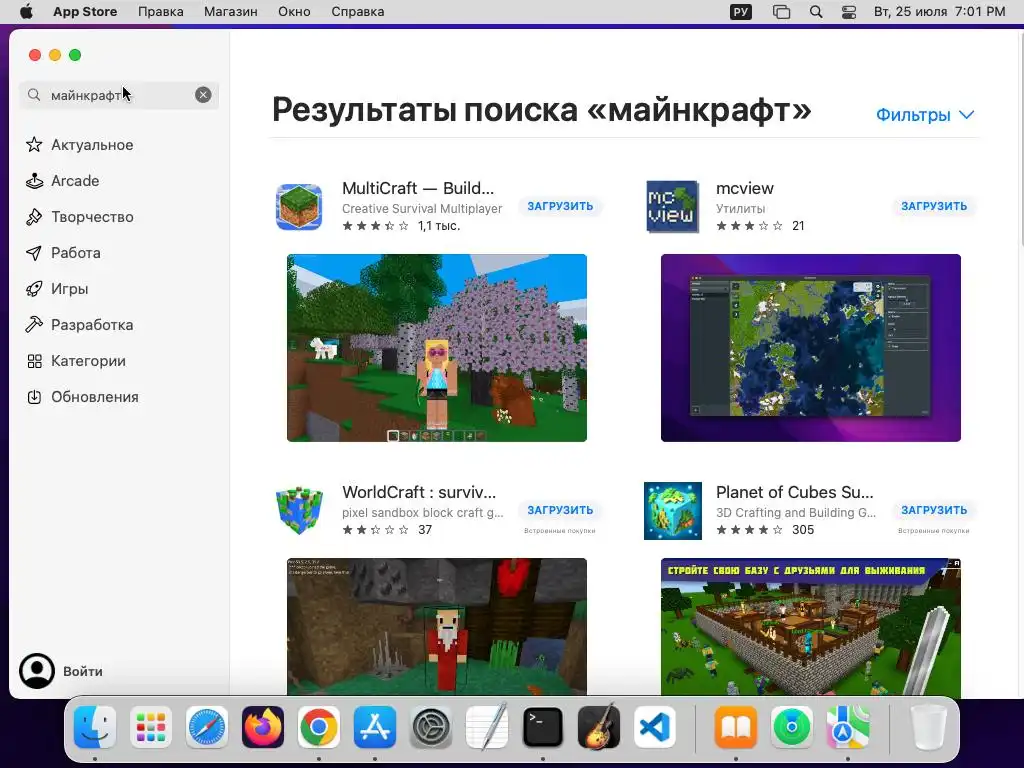Image resolution: width=1024 pixels, height=768 pixels.
Task: Switch the РУ keyboard input source
Action: [741, 12]
